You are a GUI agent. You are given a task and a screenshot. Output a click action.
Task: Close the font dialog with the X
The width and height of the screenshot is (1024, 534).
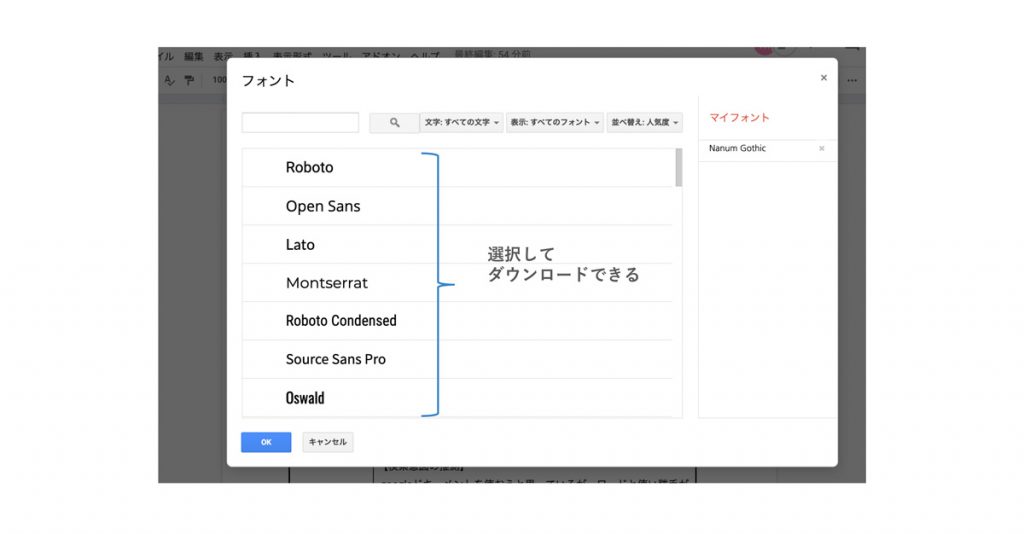tap(823, 78)
